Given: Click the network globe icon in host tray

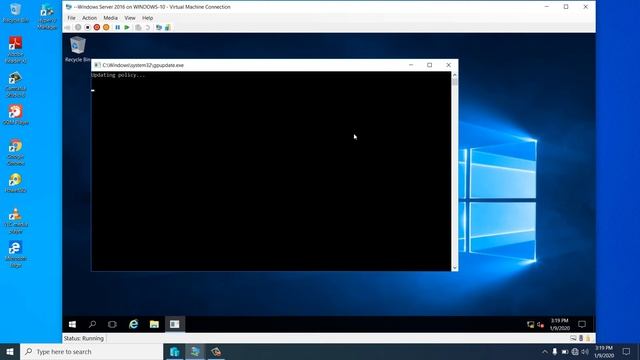Looking at the screenshot, I should pyautogui.click(x=575, y=351).
